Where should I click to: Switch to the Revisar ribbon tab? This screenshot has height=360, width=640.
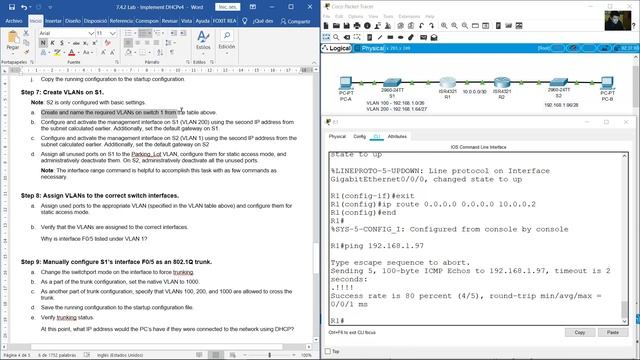[169, 21]
